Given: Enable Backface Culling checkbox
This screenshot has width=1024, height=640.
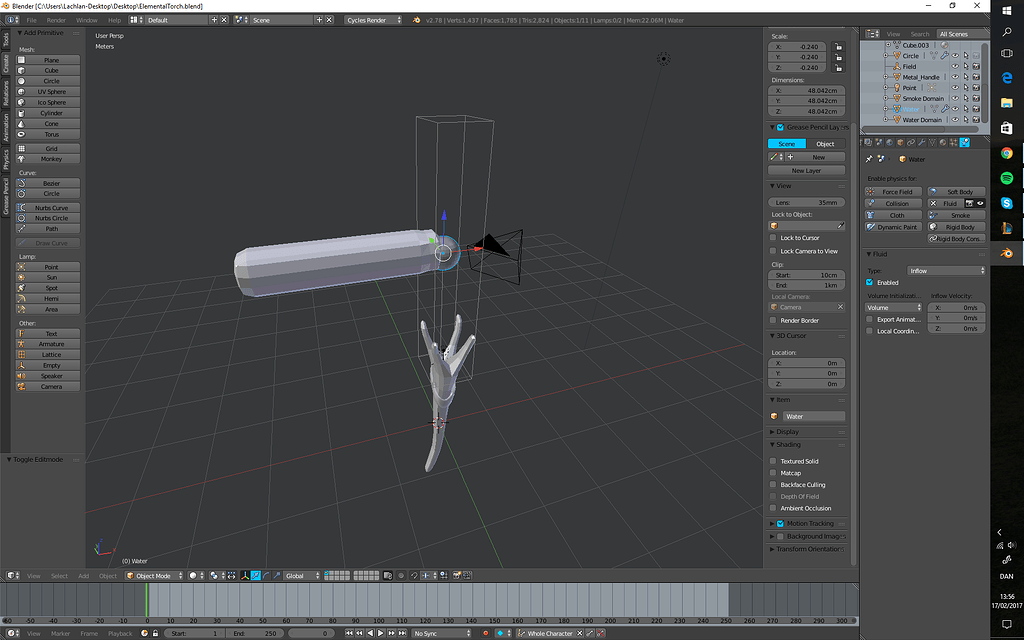Looking at the screenshot, I should (x=773, y=485).
